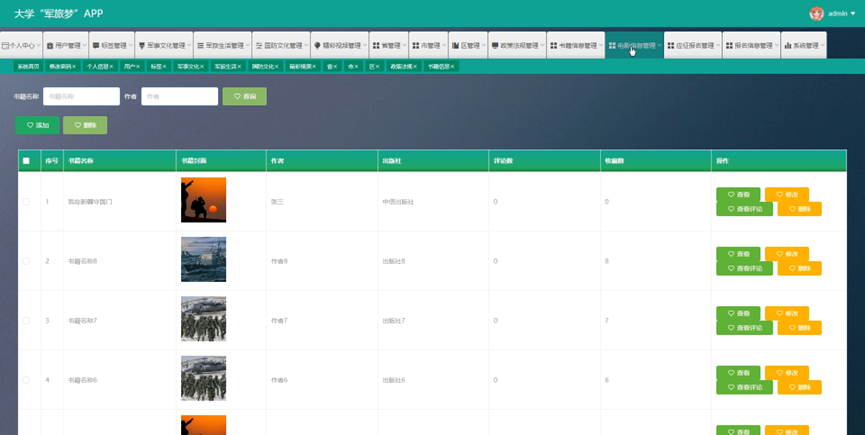Screen dimensions: 865x435
Task: Expand the 应征报名管理 dropdown chevron
Action: click(x=717, y=46)
